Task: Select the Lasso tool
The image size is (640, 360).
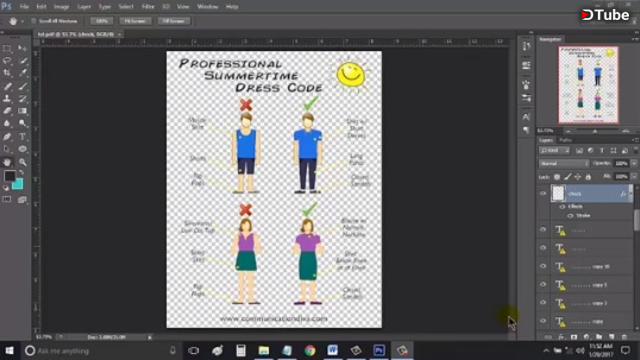Action: [7, 61]
